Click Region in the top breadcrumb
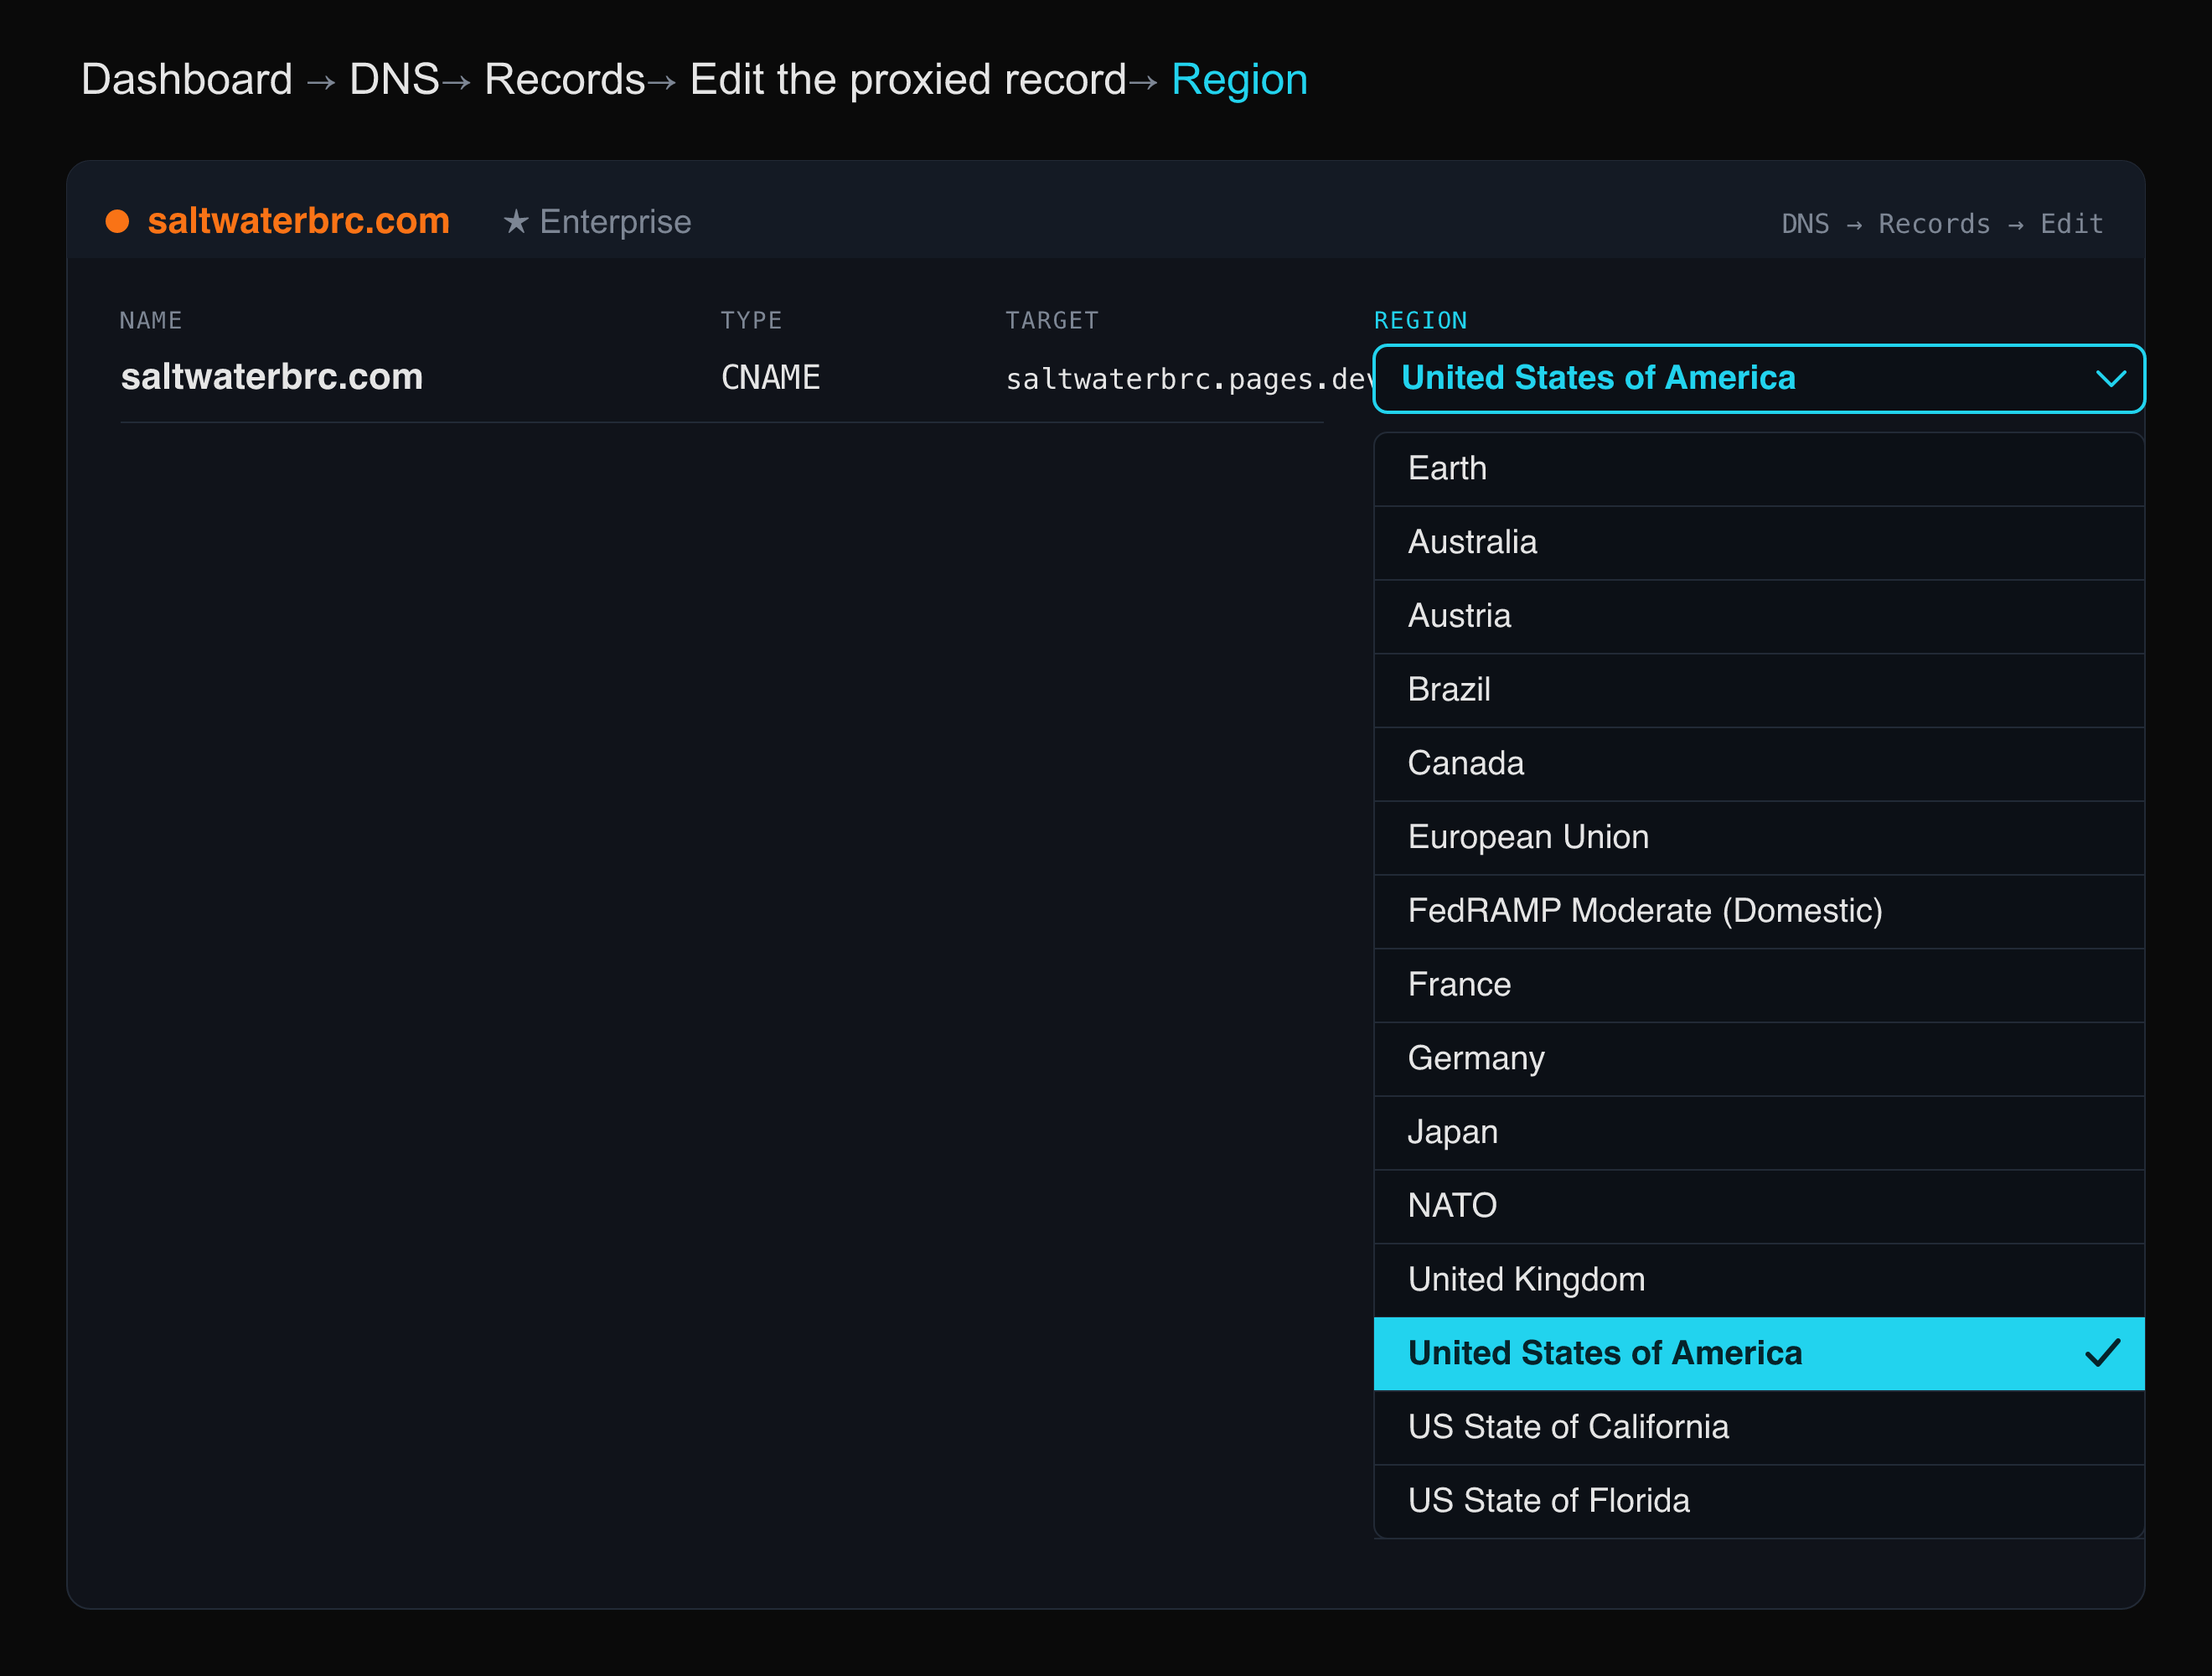Screen dimensions: 2212x1676 (x=1239, y=80)
